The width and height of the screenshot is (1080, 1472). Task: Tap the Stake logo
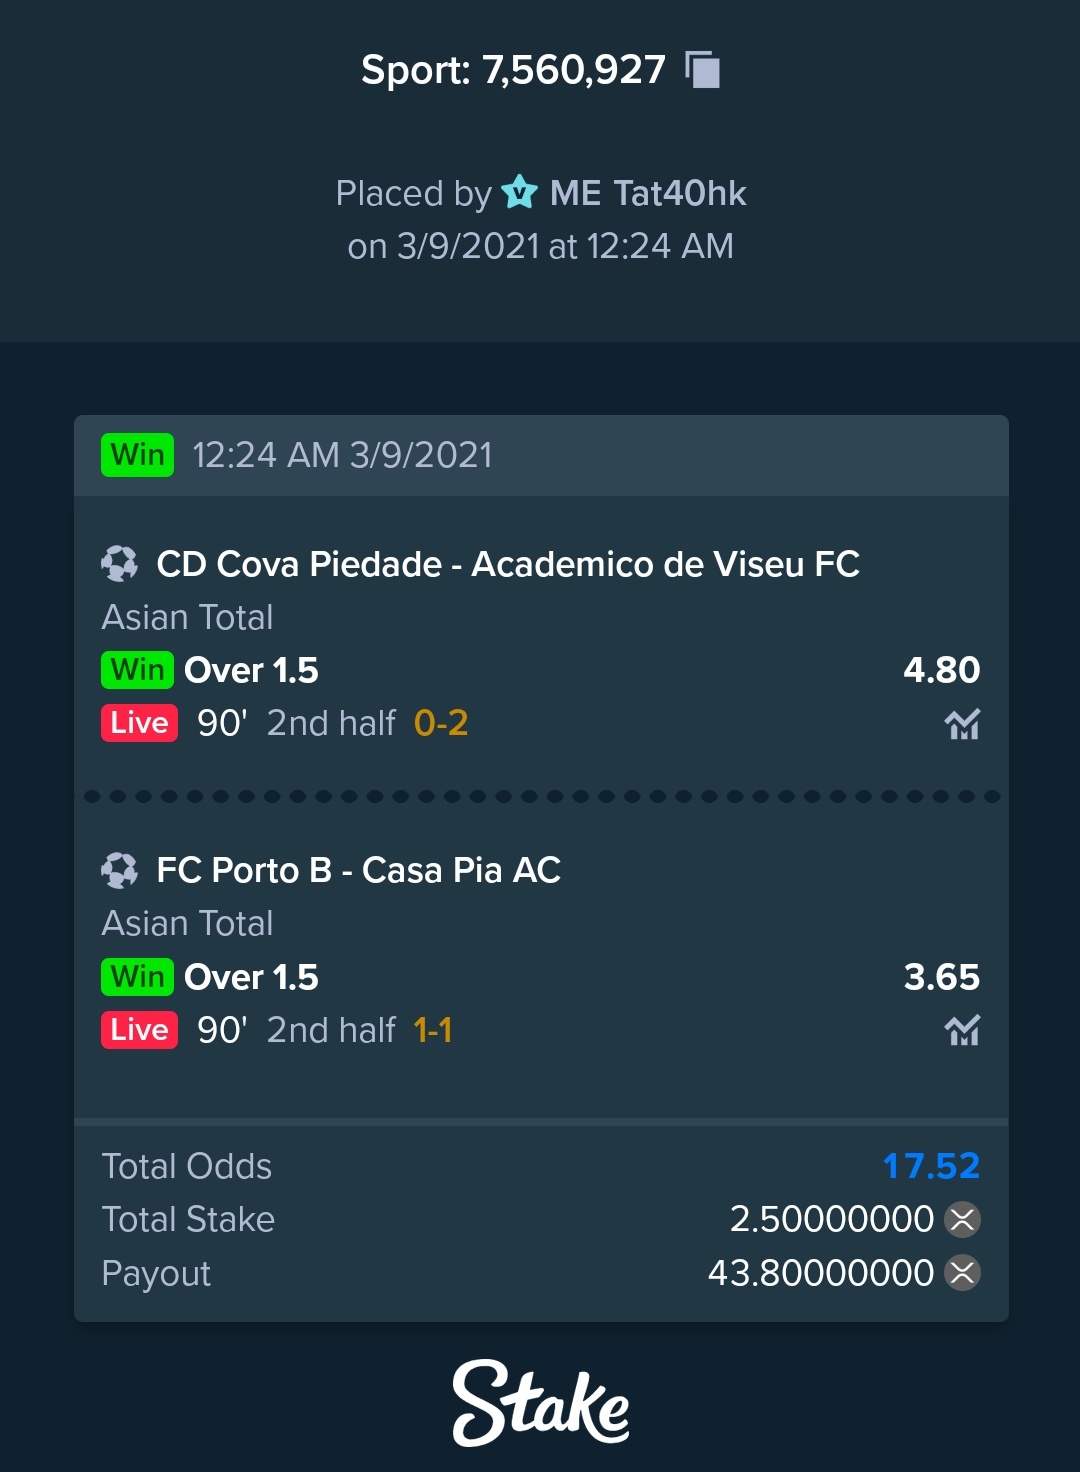[541, 1402]
